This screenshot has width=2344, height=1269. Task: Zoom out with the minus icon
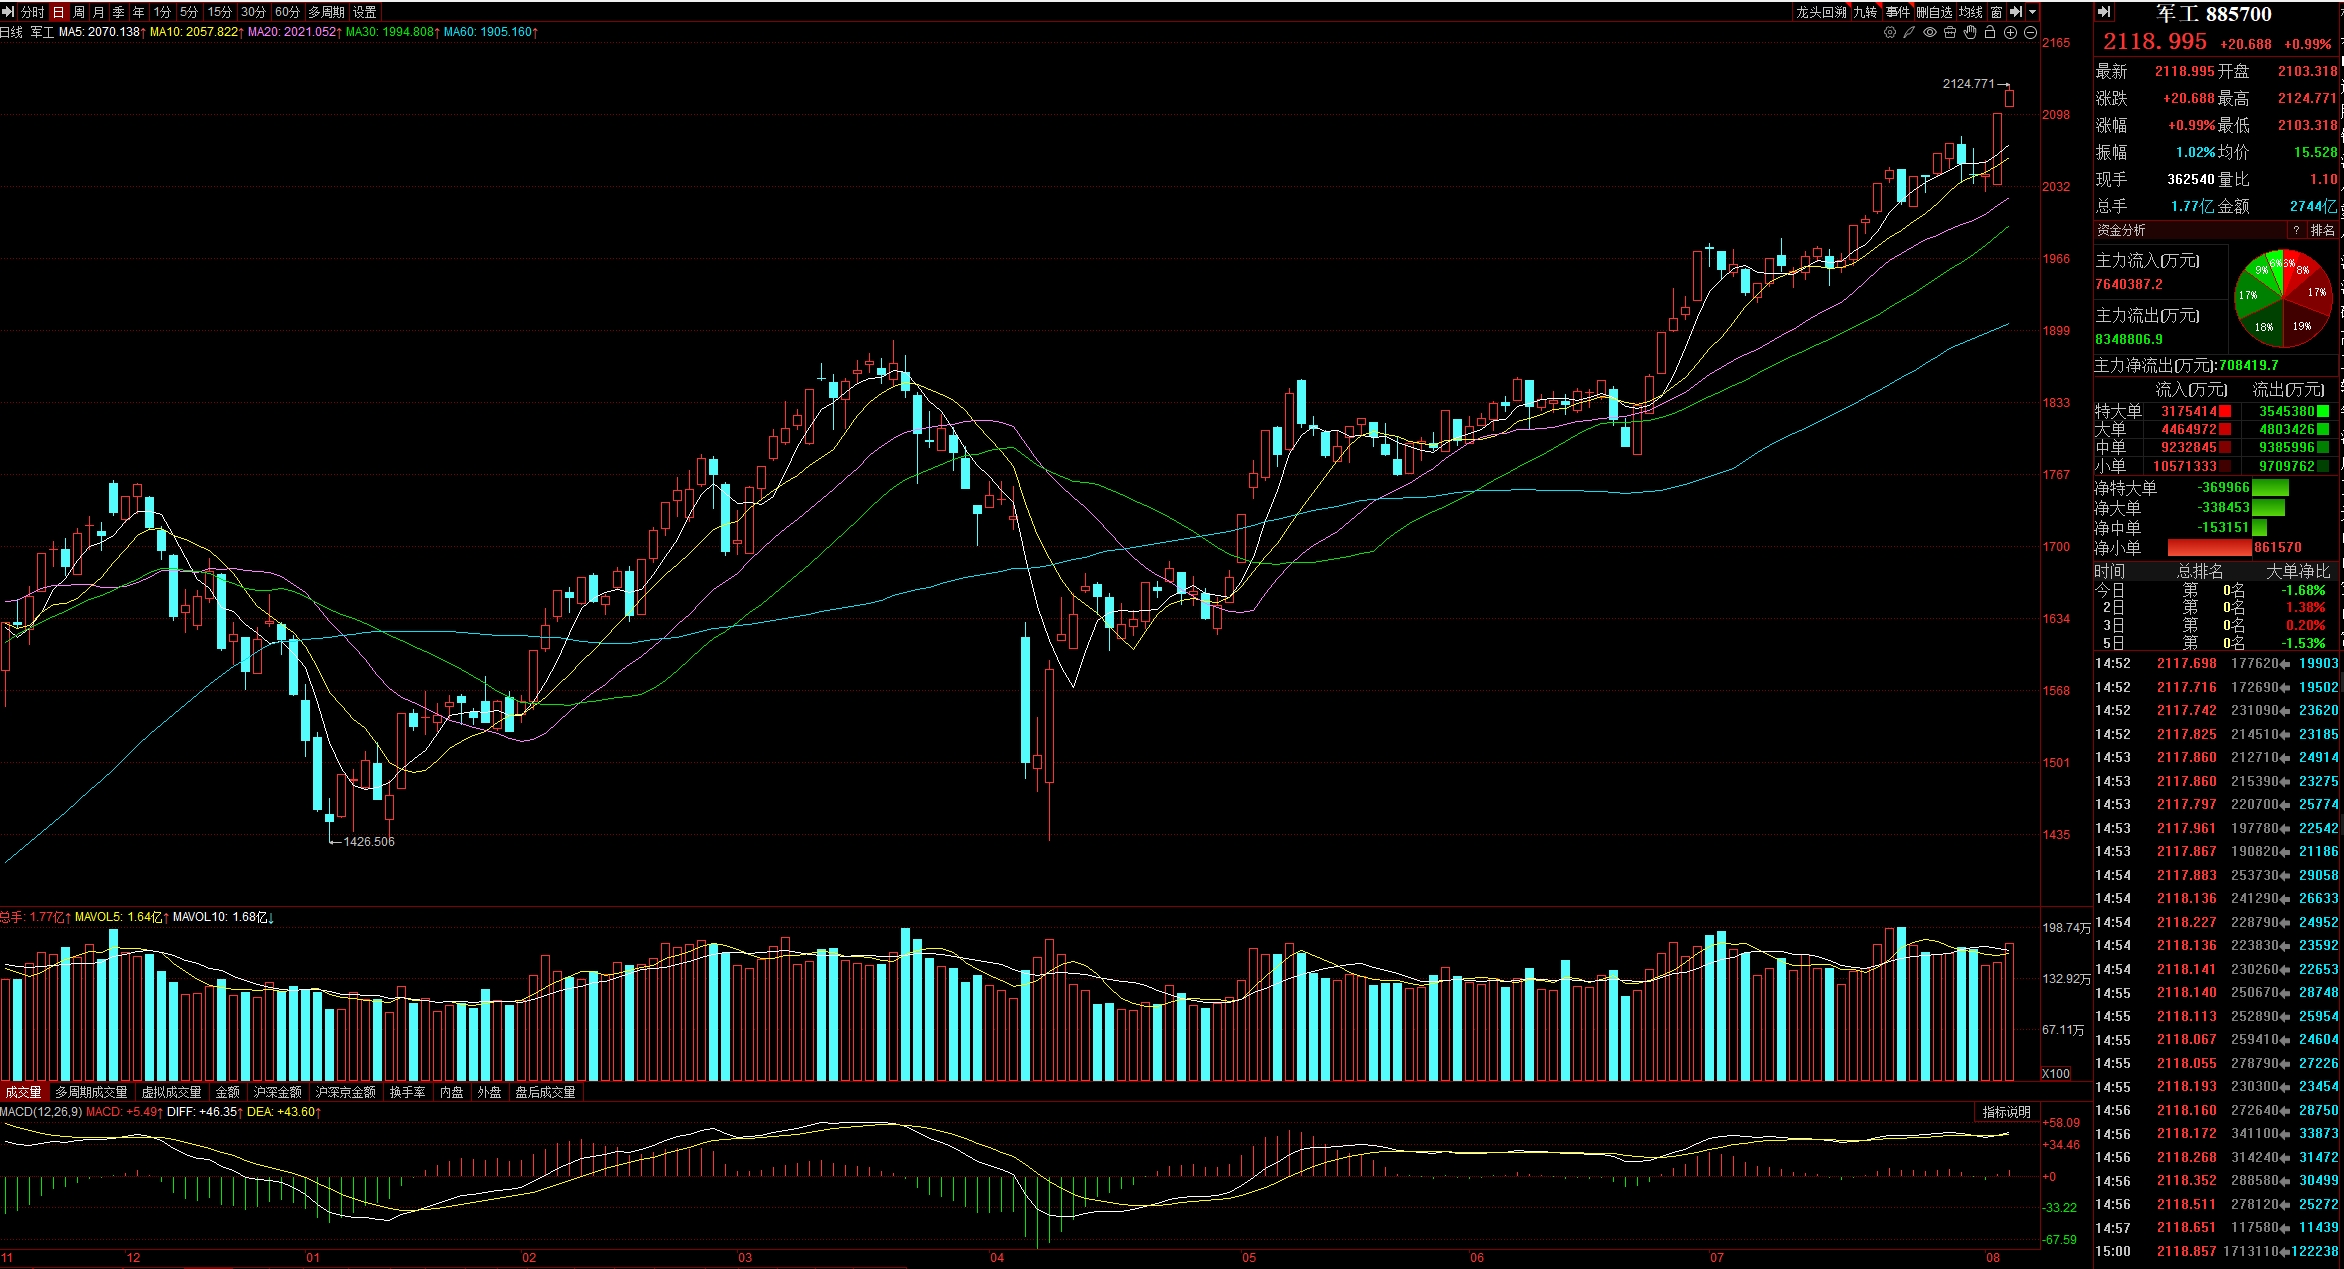point(2030,32)
